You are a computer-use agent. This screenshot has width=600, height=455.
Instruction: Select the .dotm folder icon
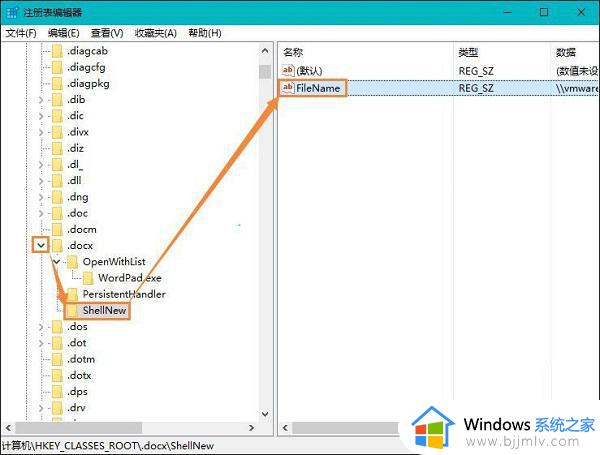pyautogui.click(x=57, y=359)
